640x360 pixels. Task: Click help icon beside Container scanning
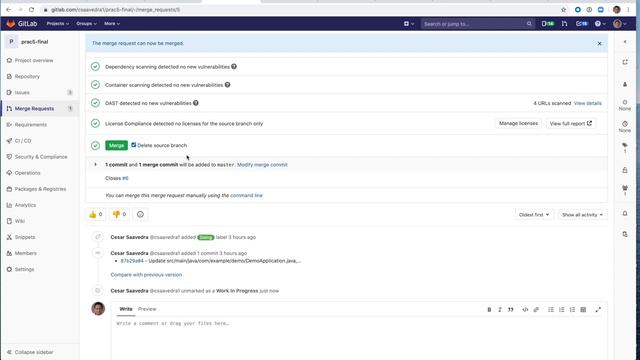227,85
